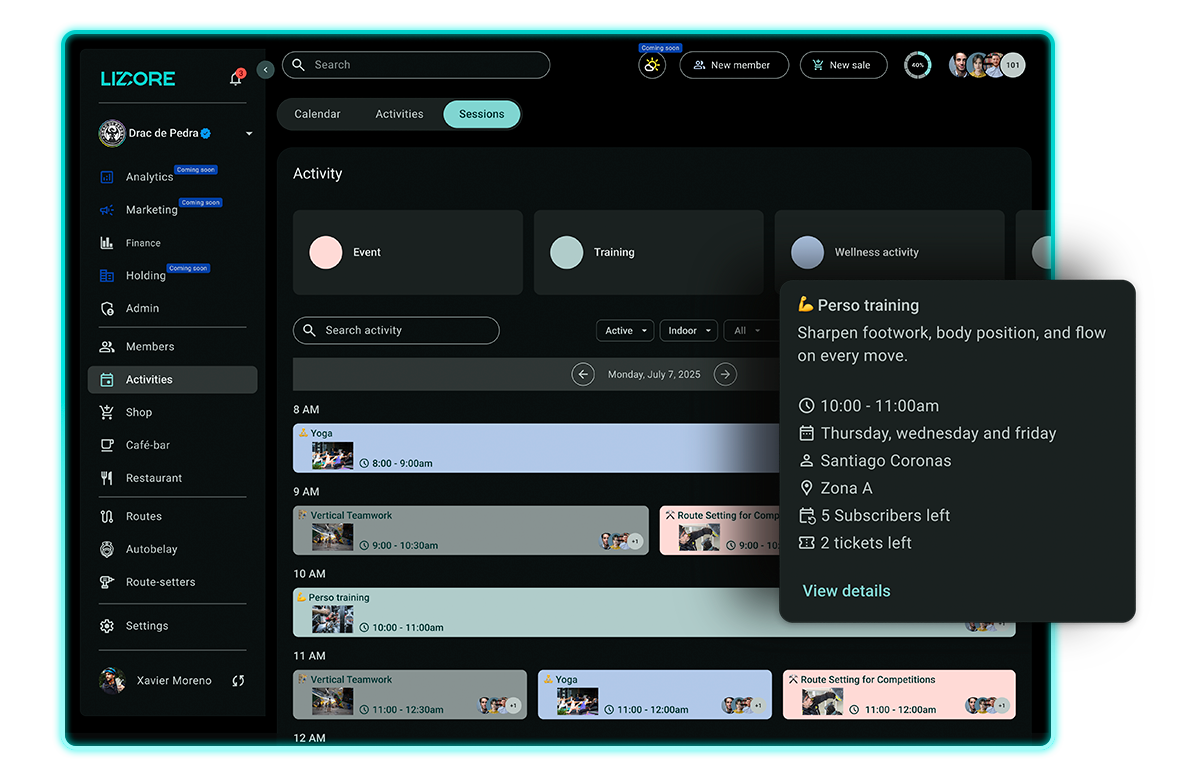Screen dimensions: 1200x780
Task: Open the Active status filter dropdown
Action: point(625,330)
